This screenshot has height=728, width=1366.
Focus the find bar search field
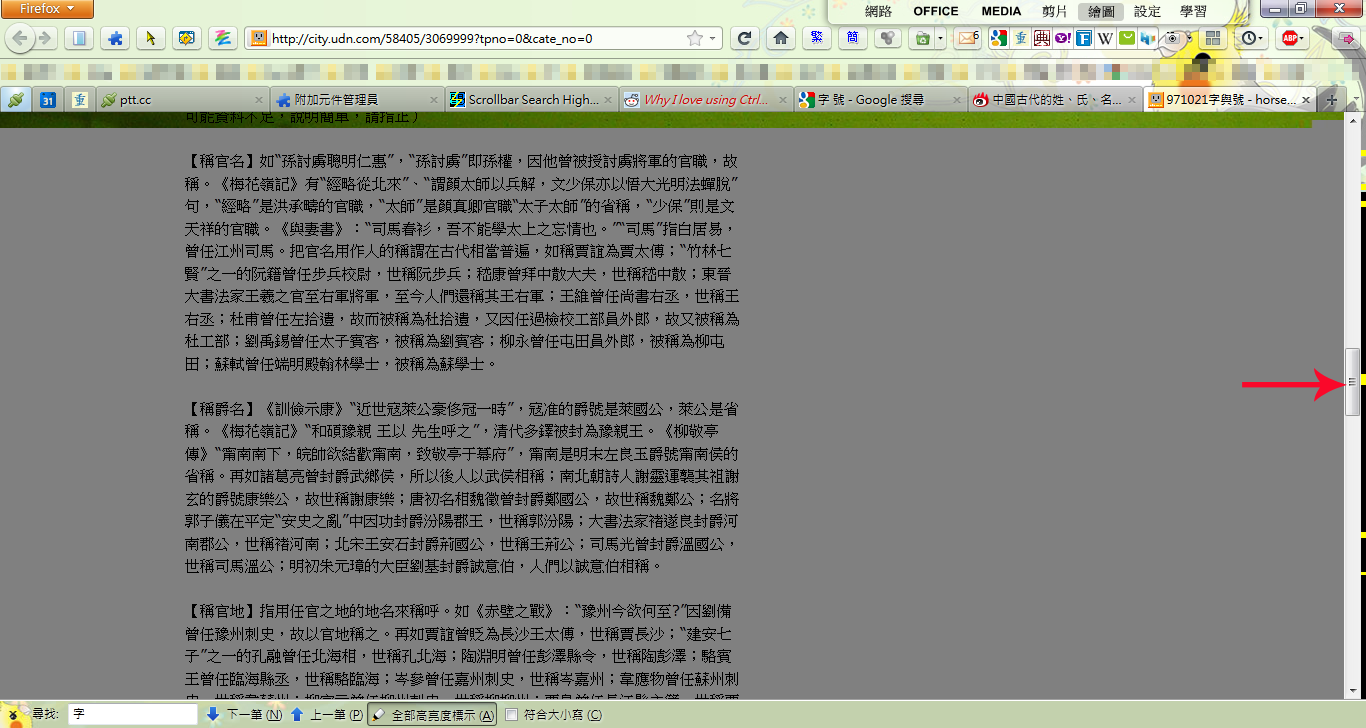133,715
